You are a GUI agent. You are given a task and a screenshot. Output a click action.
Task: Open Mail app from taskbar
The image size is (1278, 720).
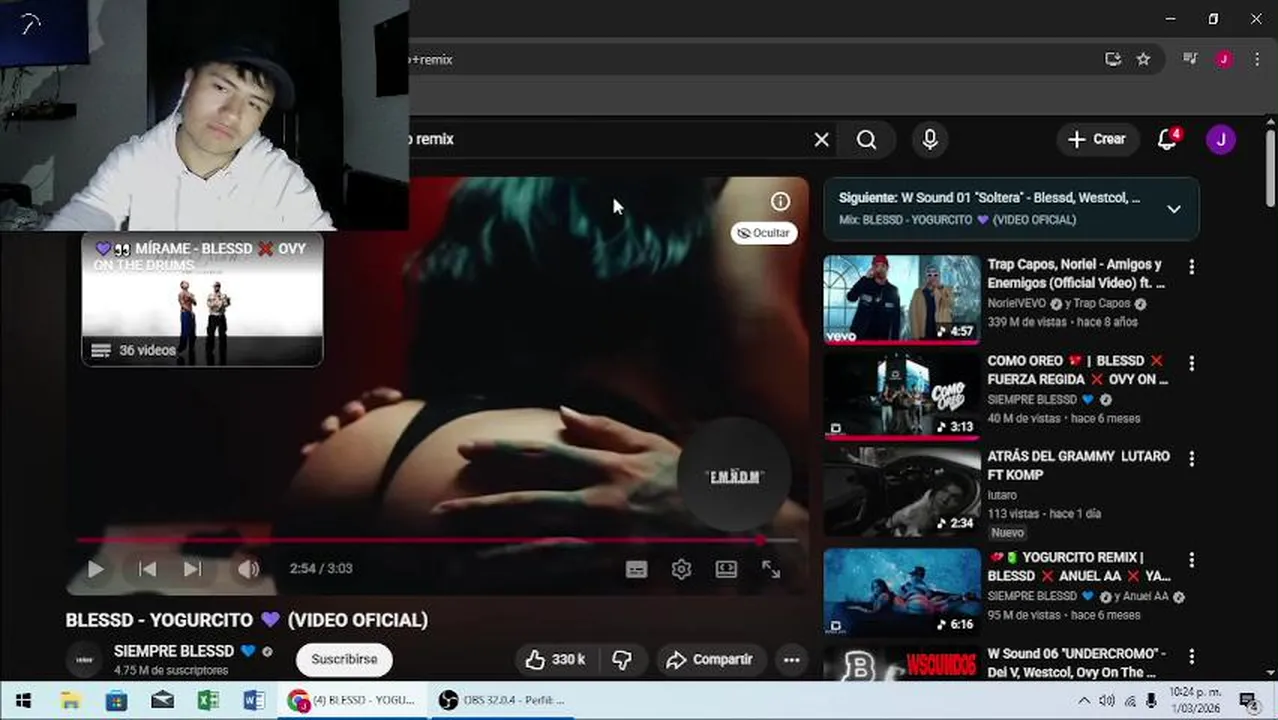[x=162, y=701]
